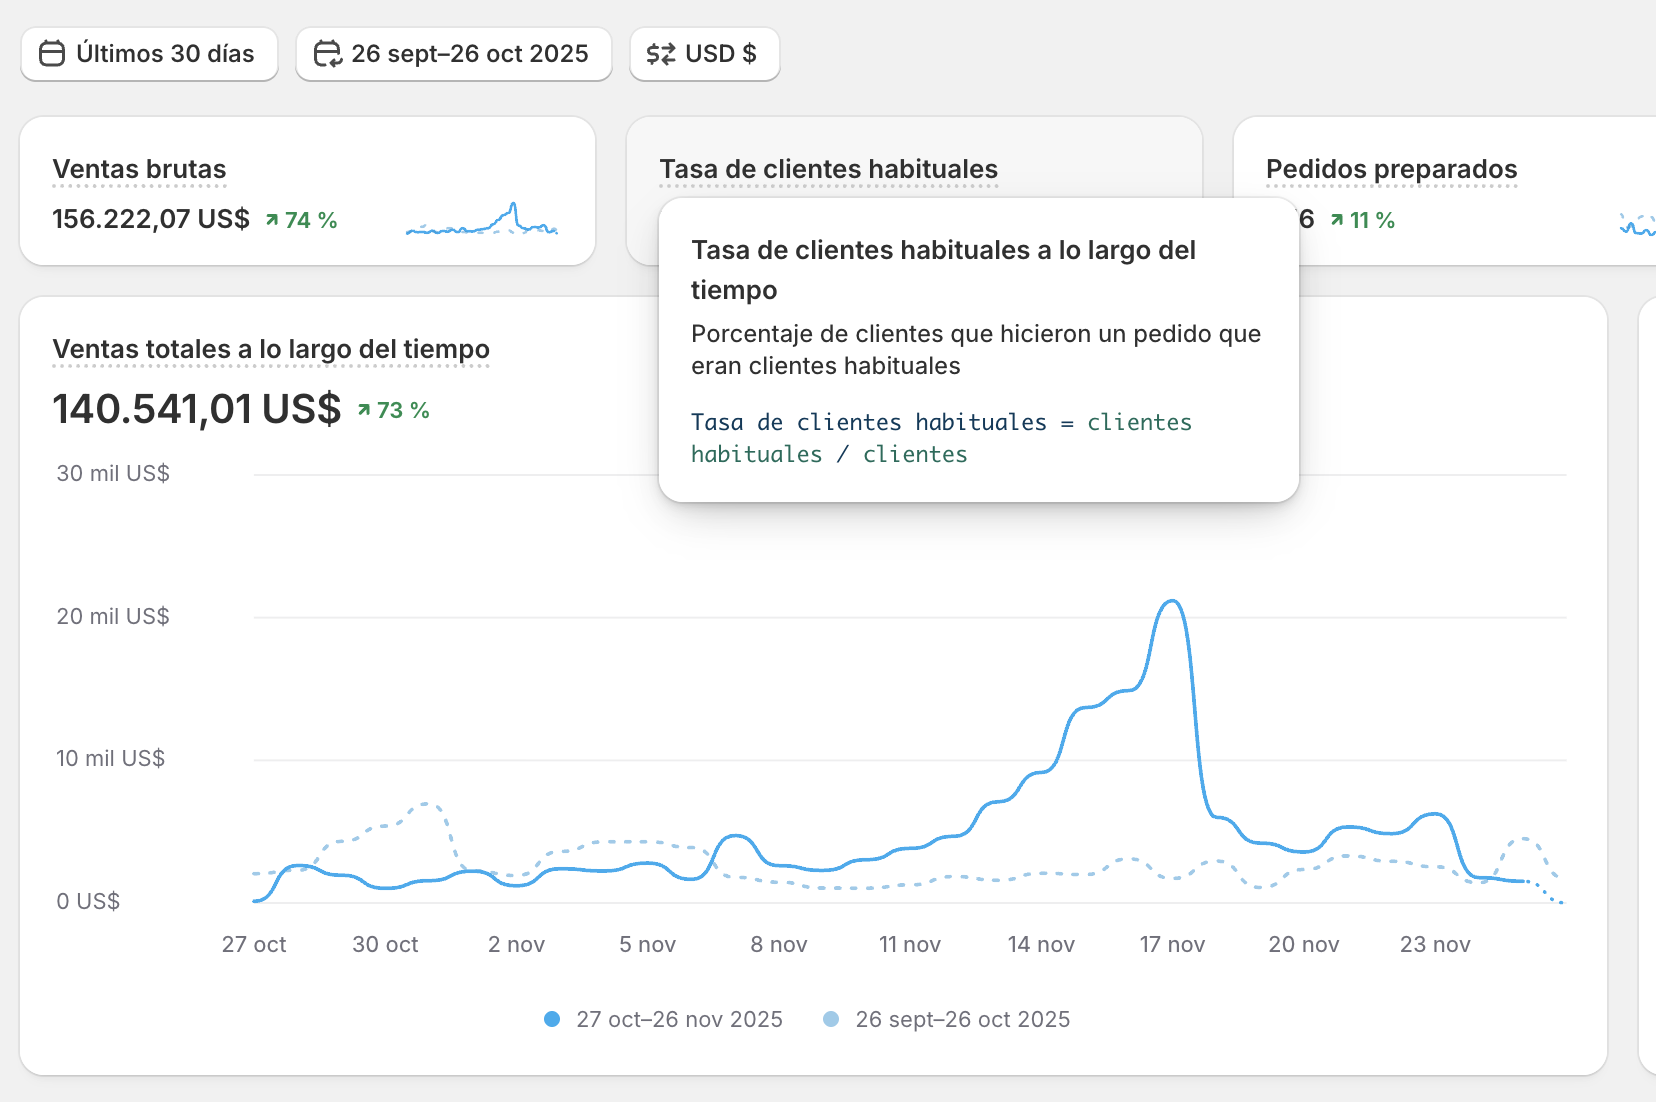Click the '14 nov' x-axis label

point(1041,944)
